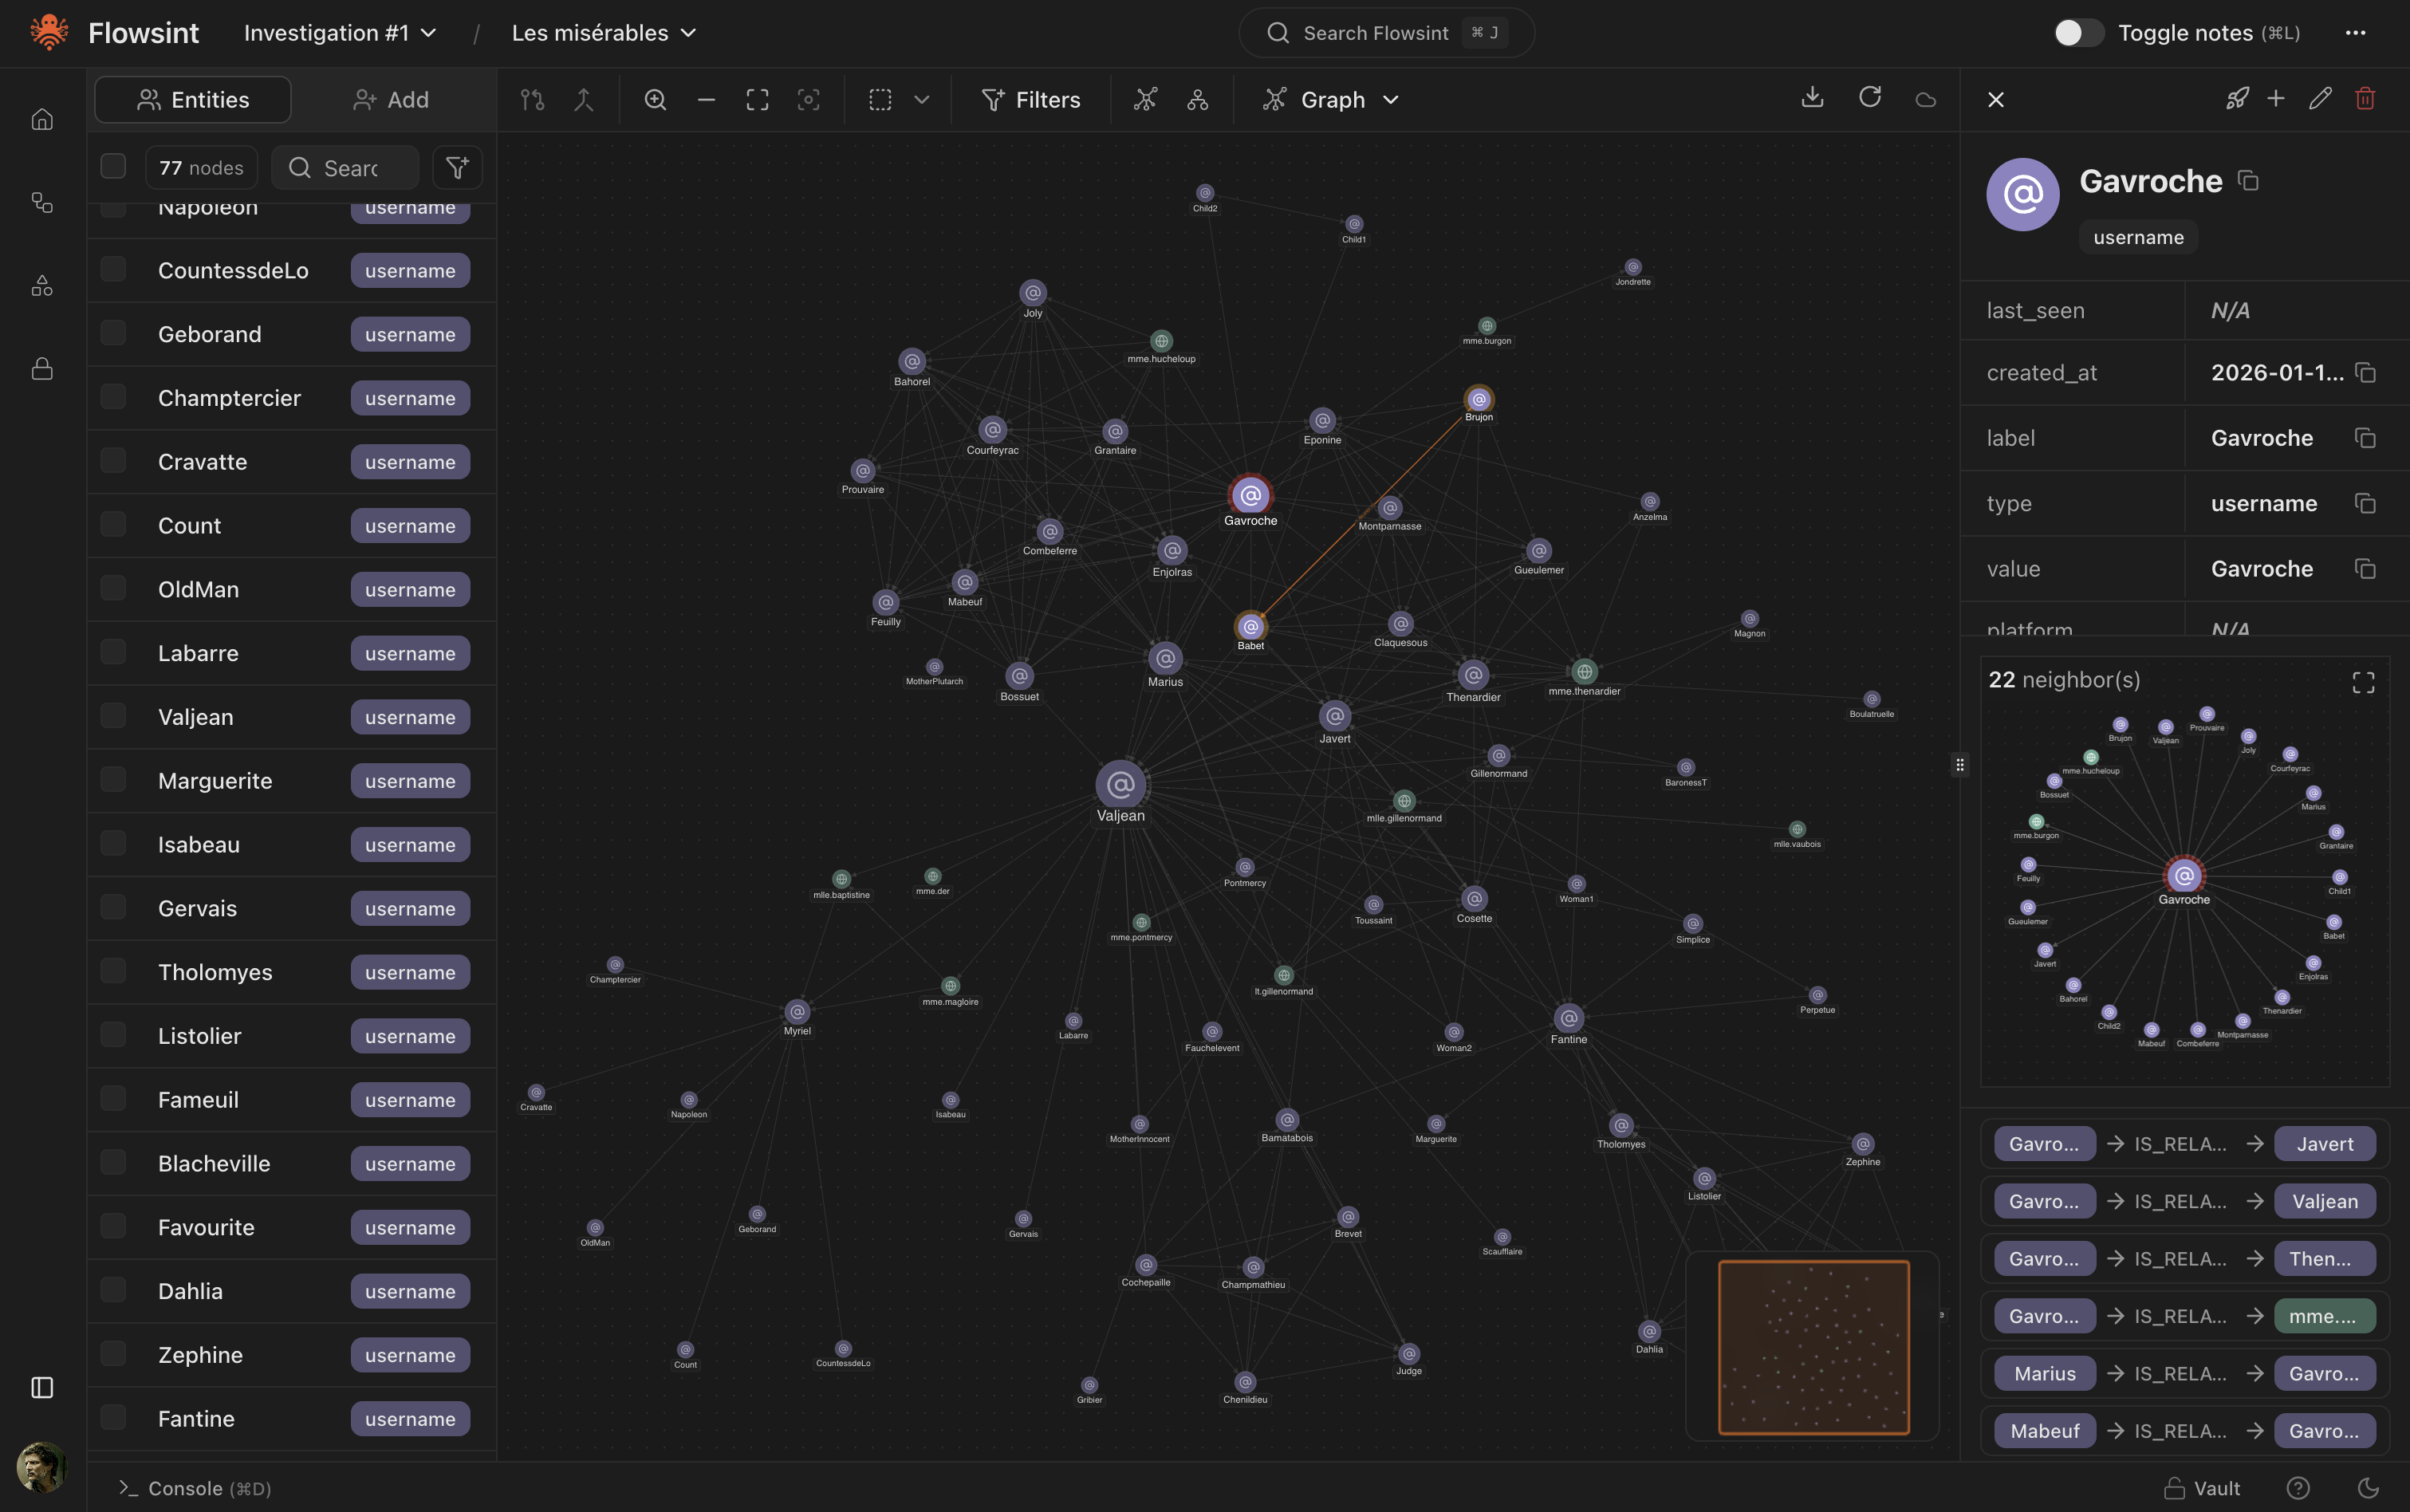Run enrichment on Gavroche with rocket icon

tap(2236, 97)
